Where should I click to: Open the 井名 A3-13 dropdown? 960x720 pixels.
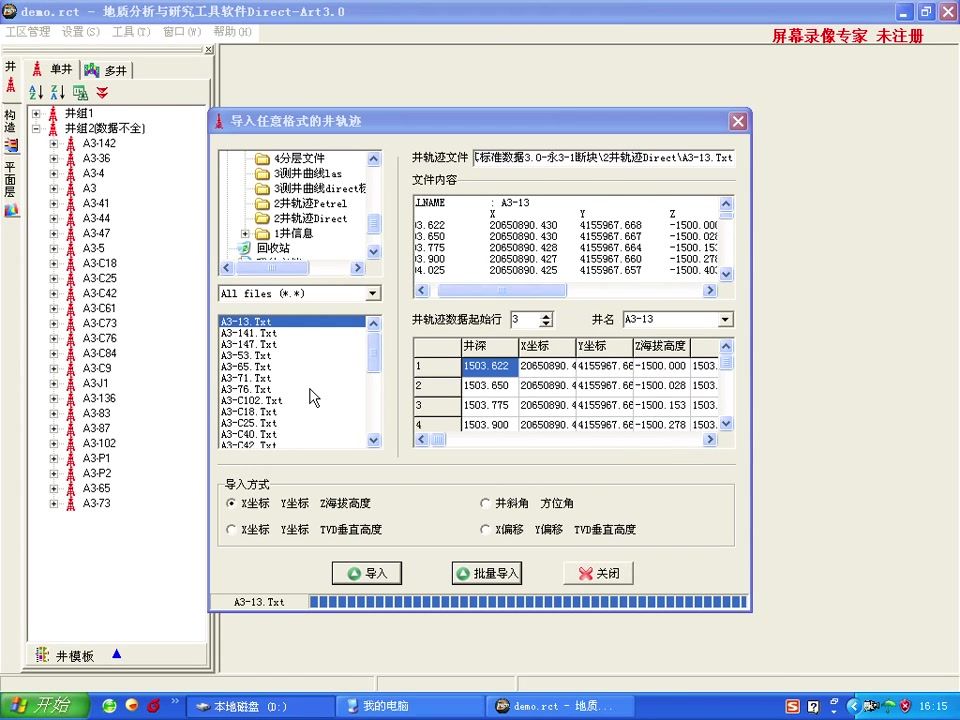click(725, 320)
